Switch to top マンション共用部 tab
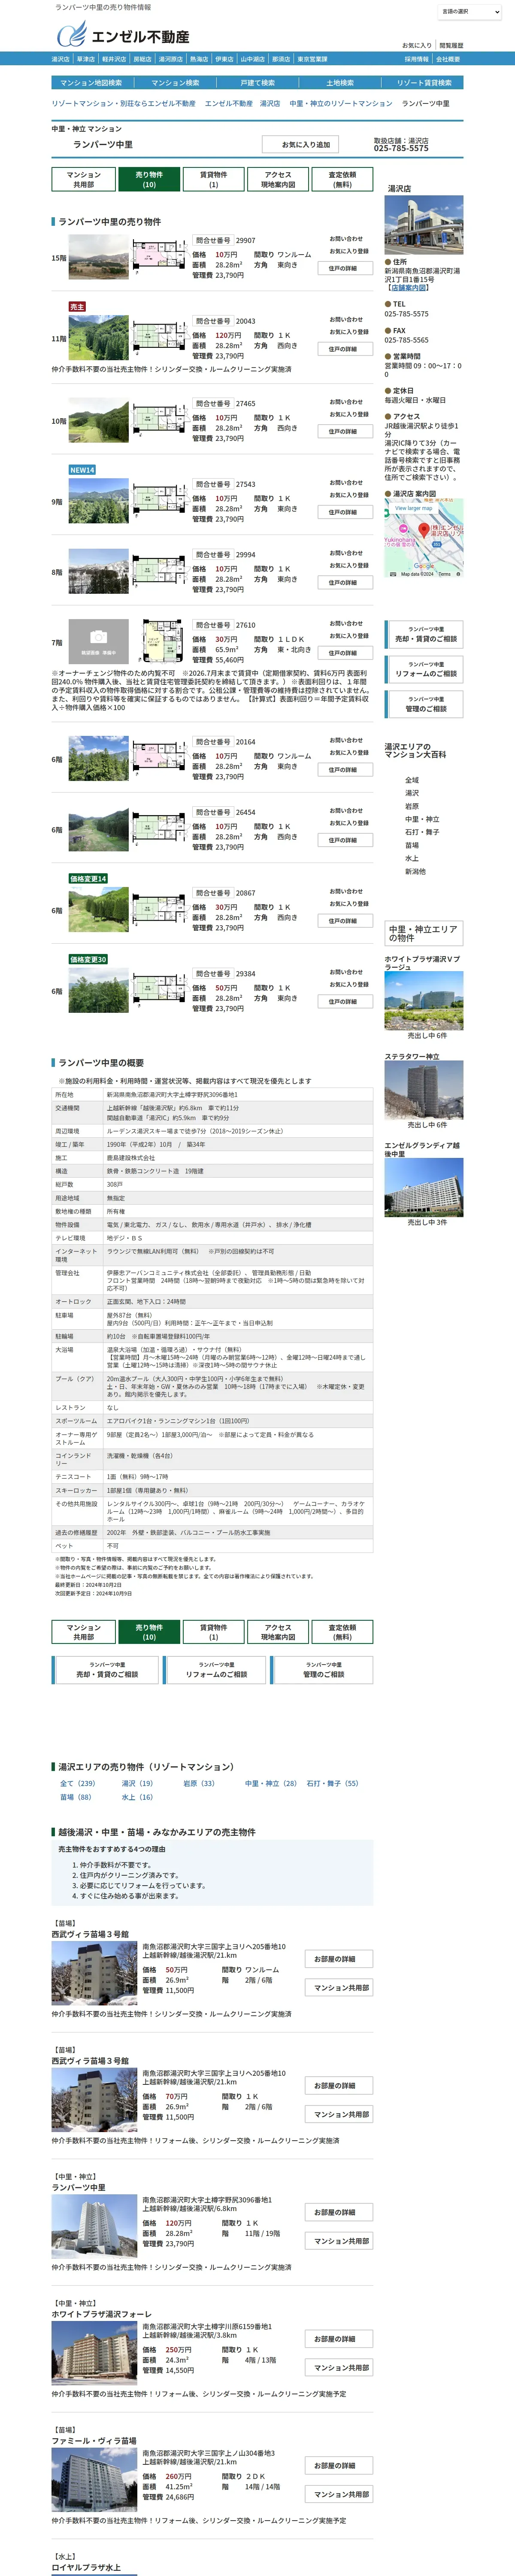 pos(84,179)
